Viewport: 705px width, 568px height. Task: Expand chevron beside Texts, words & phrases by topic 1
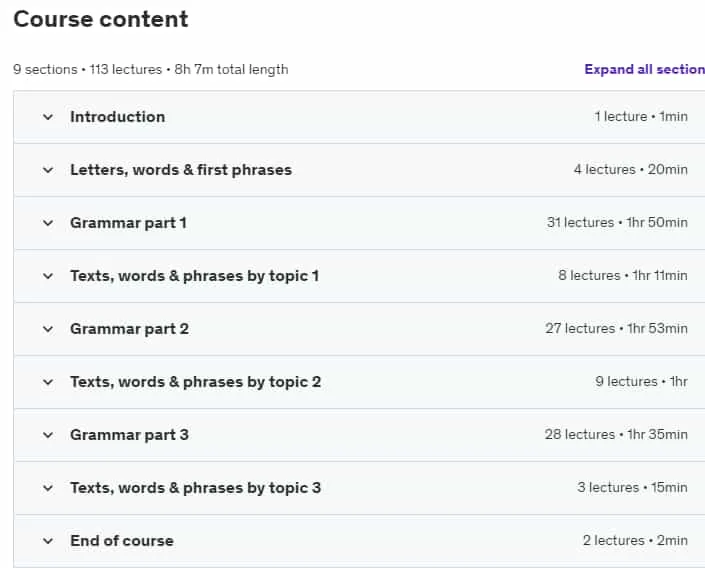coord(48,276)
